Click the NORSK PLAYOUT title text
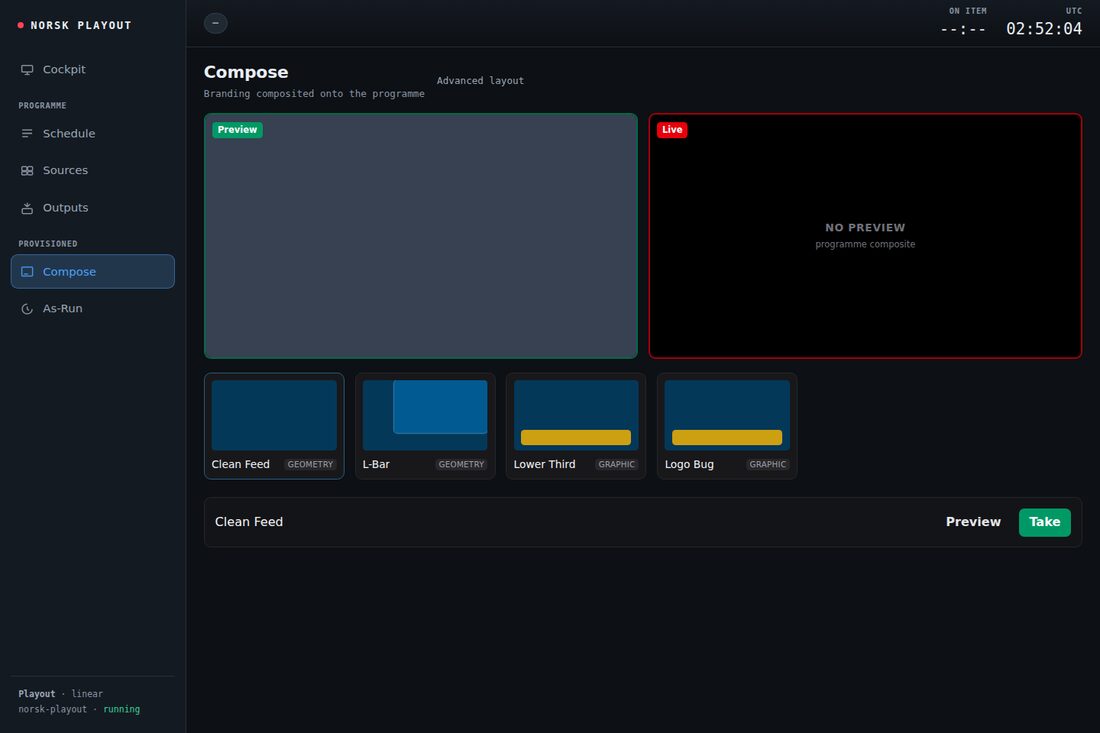The image size is (1100, 733). 81,25
